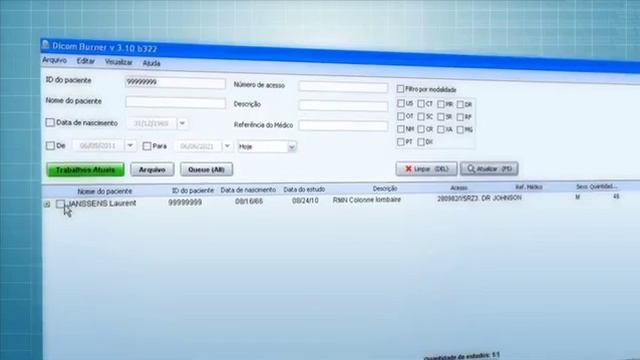Click birth date 08/16/66 cell
The width and height of the screenshot is (640, 360).
249,202
